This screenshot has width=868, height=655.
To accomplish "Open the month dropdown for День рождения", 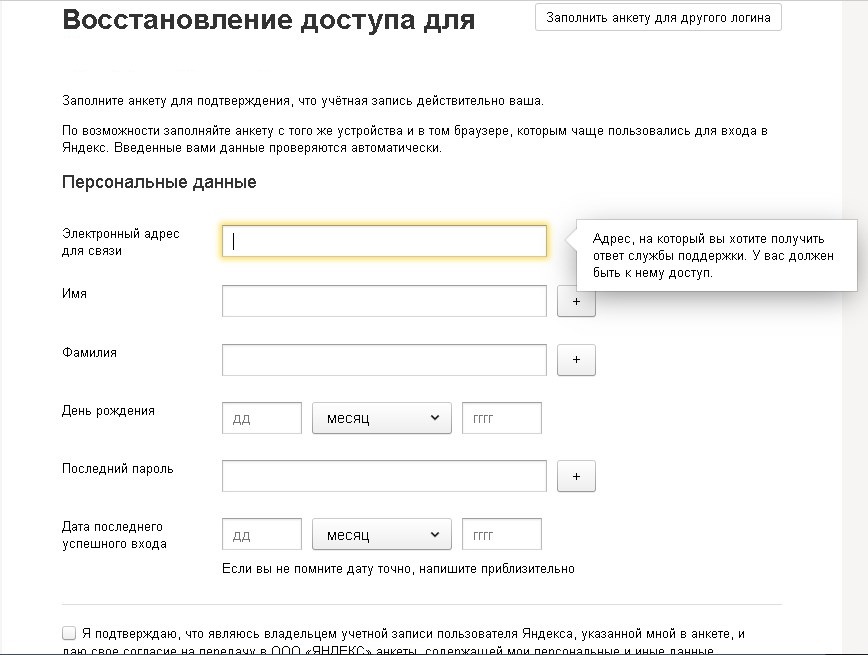I will pos(381,418).
